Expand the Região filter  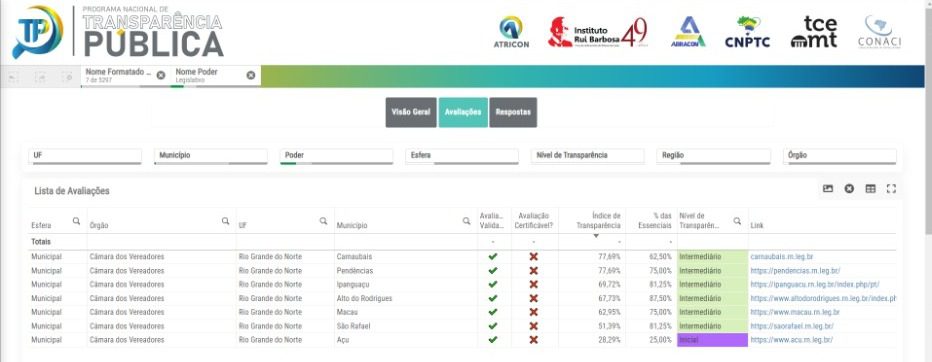tap(714, 156)
